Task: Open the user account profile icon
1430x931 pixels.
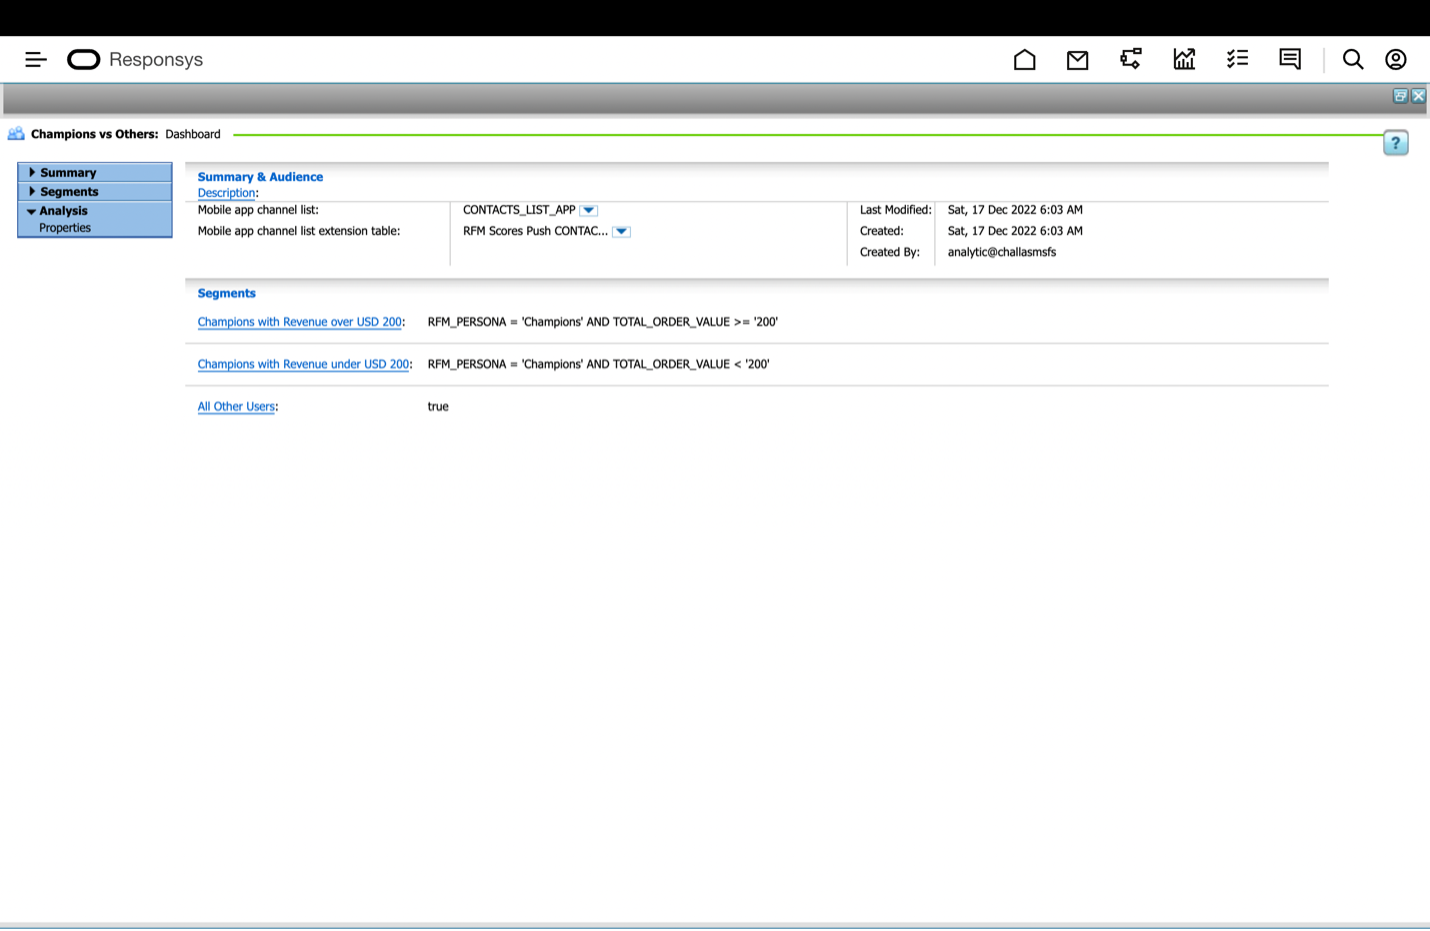Action: tap(1396, 60)
